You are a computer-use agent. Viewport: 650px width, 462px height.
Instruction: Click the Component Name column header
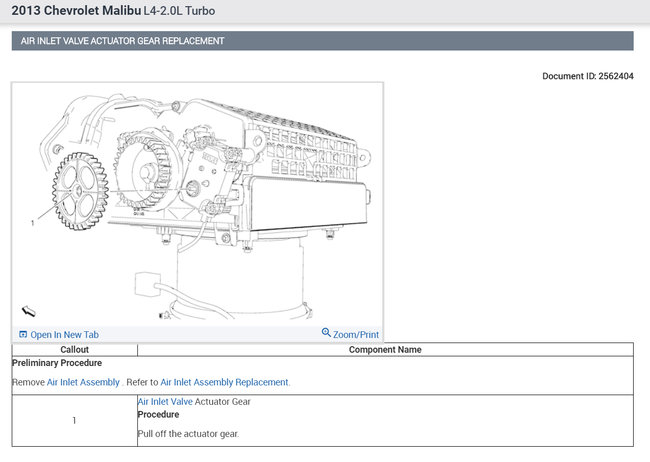click(385, 350)
